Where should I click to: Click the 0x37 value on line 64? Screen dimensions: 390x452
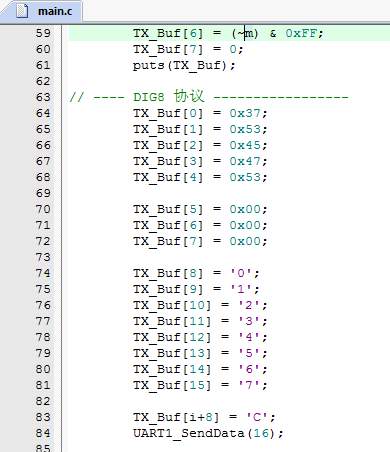click(245, 113)
